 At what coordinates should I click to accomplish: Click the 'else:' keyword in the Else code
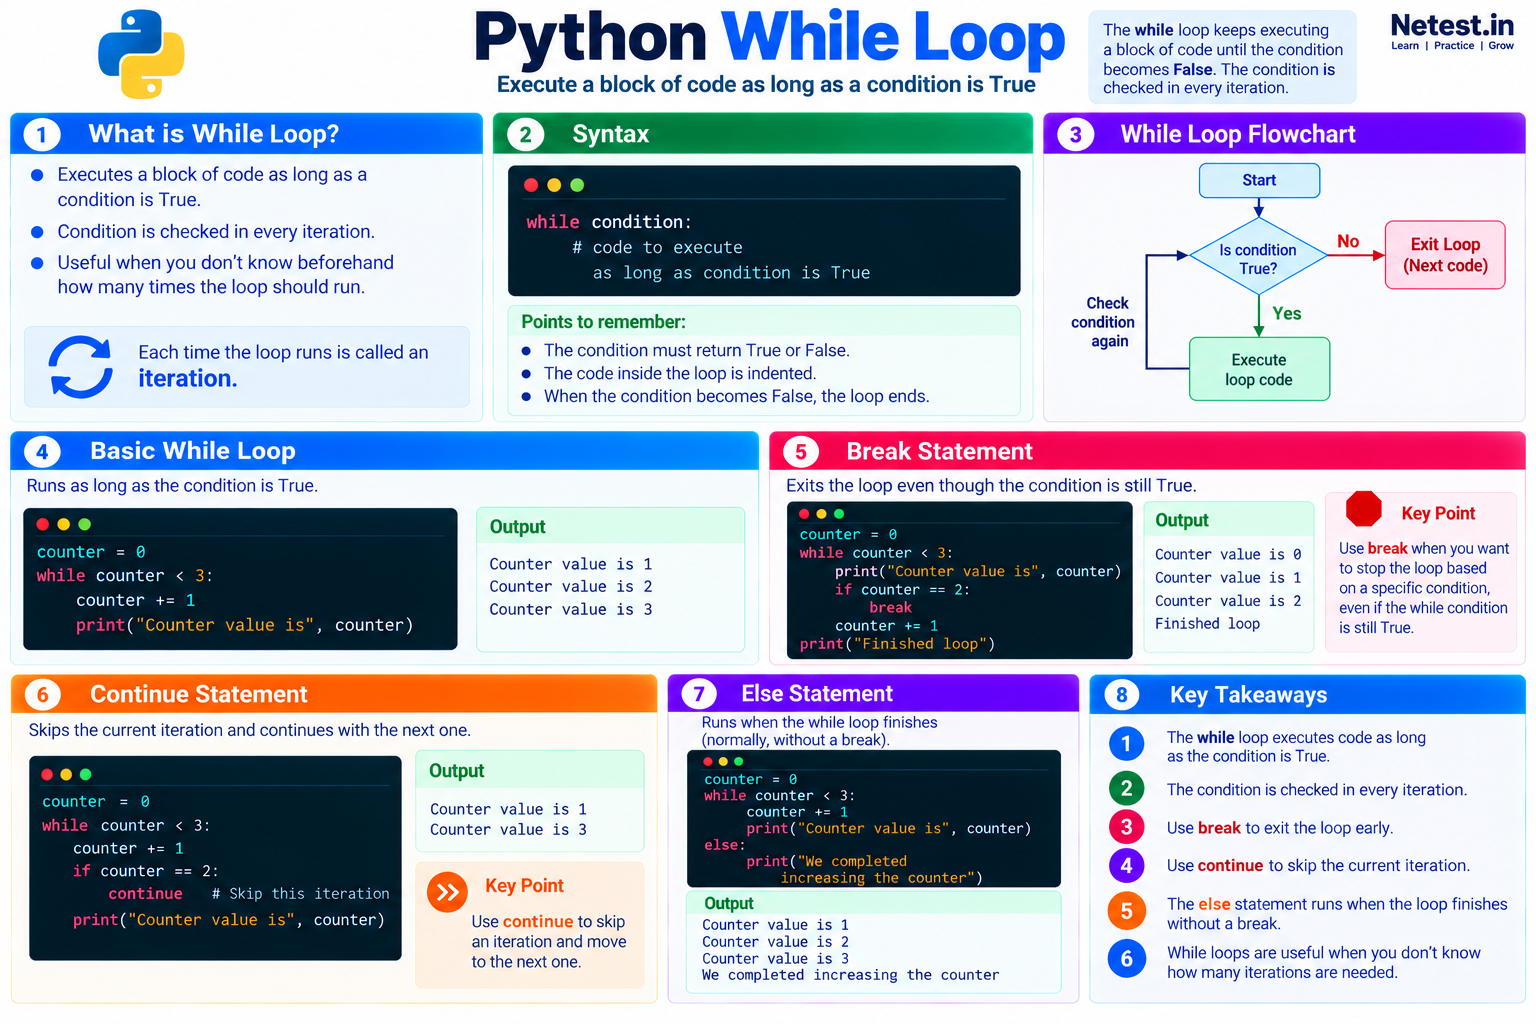point(724,845)
